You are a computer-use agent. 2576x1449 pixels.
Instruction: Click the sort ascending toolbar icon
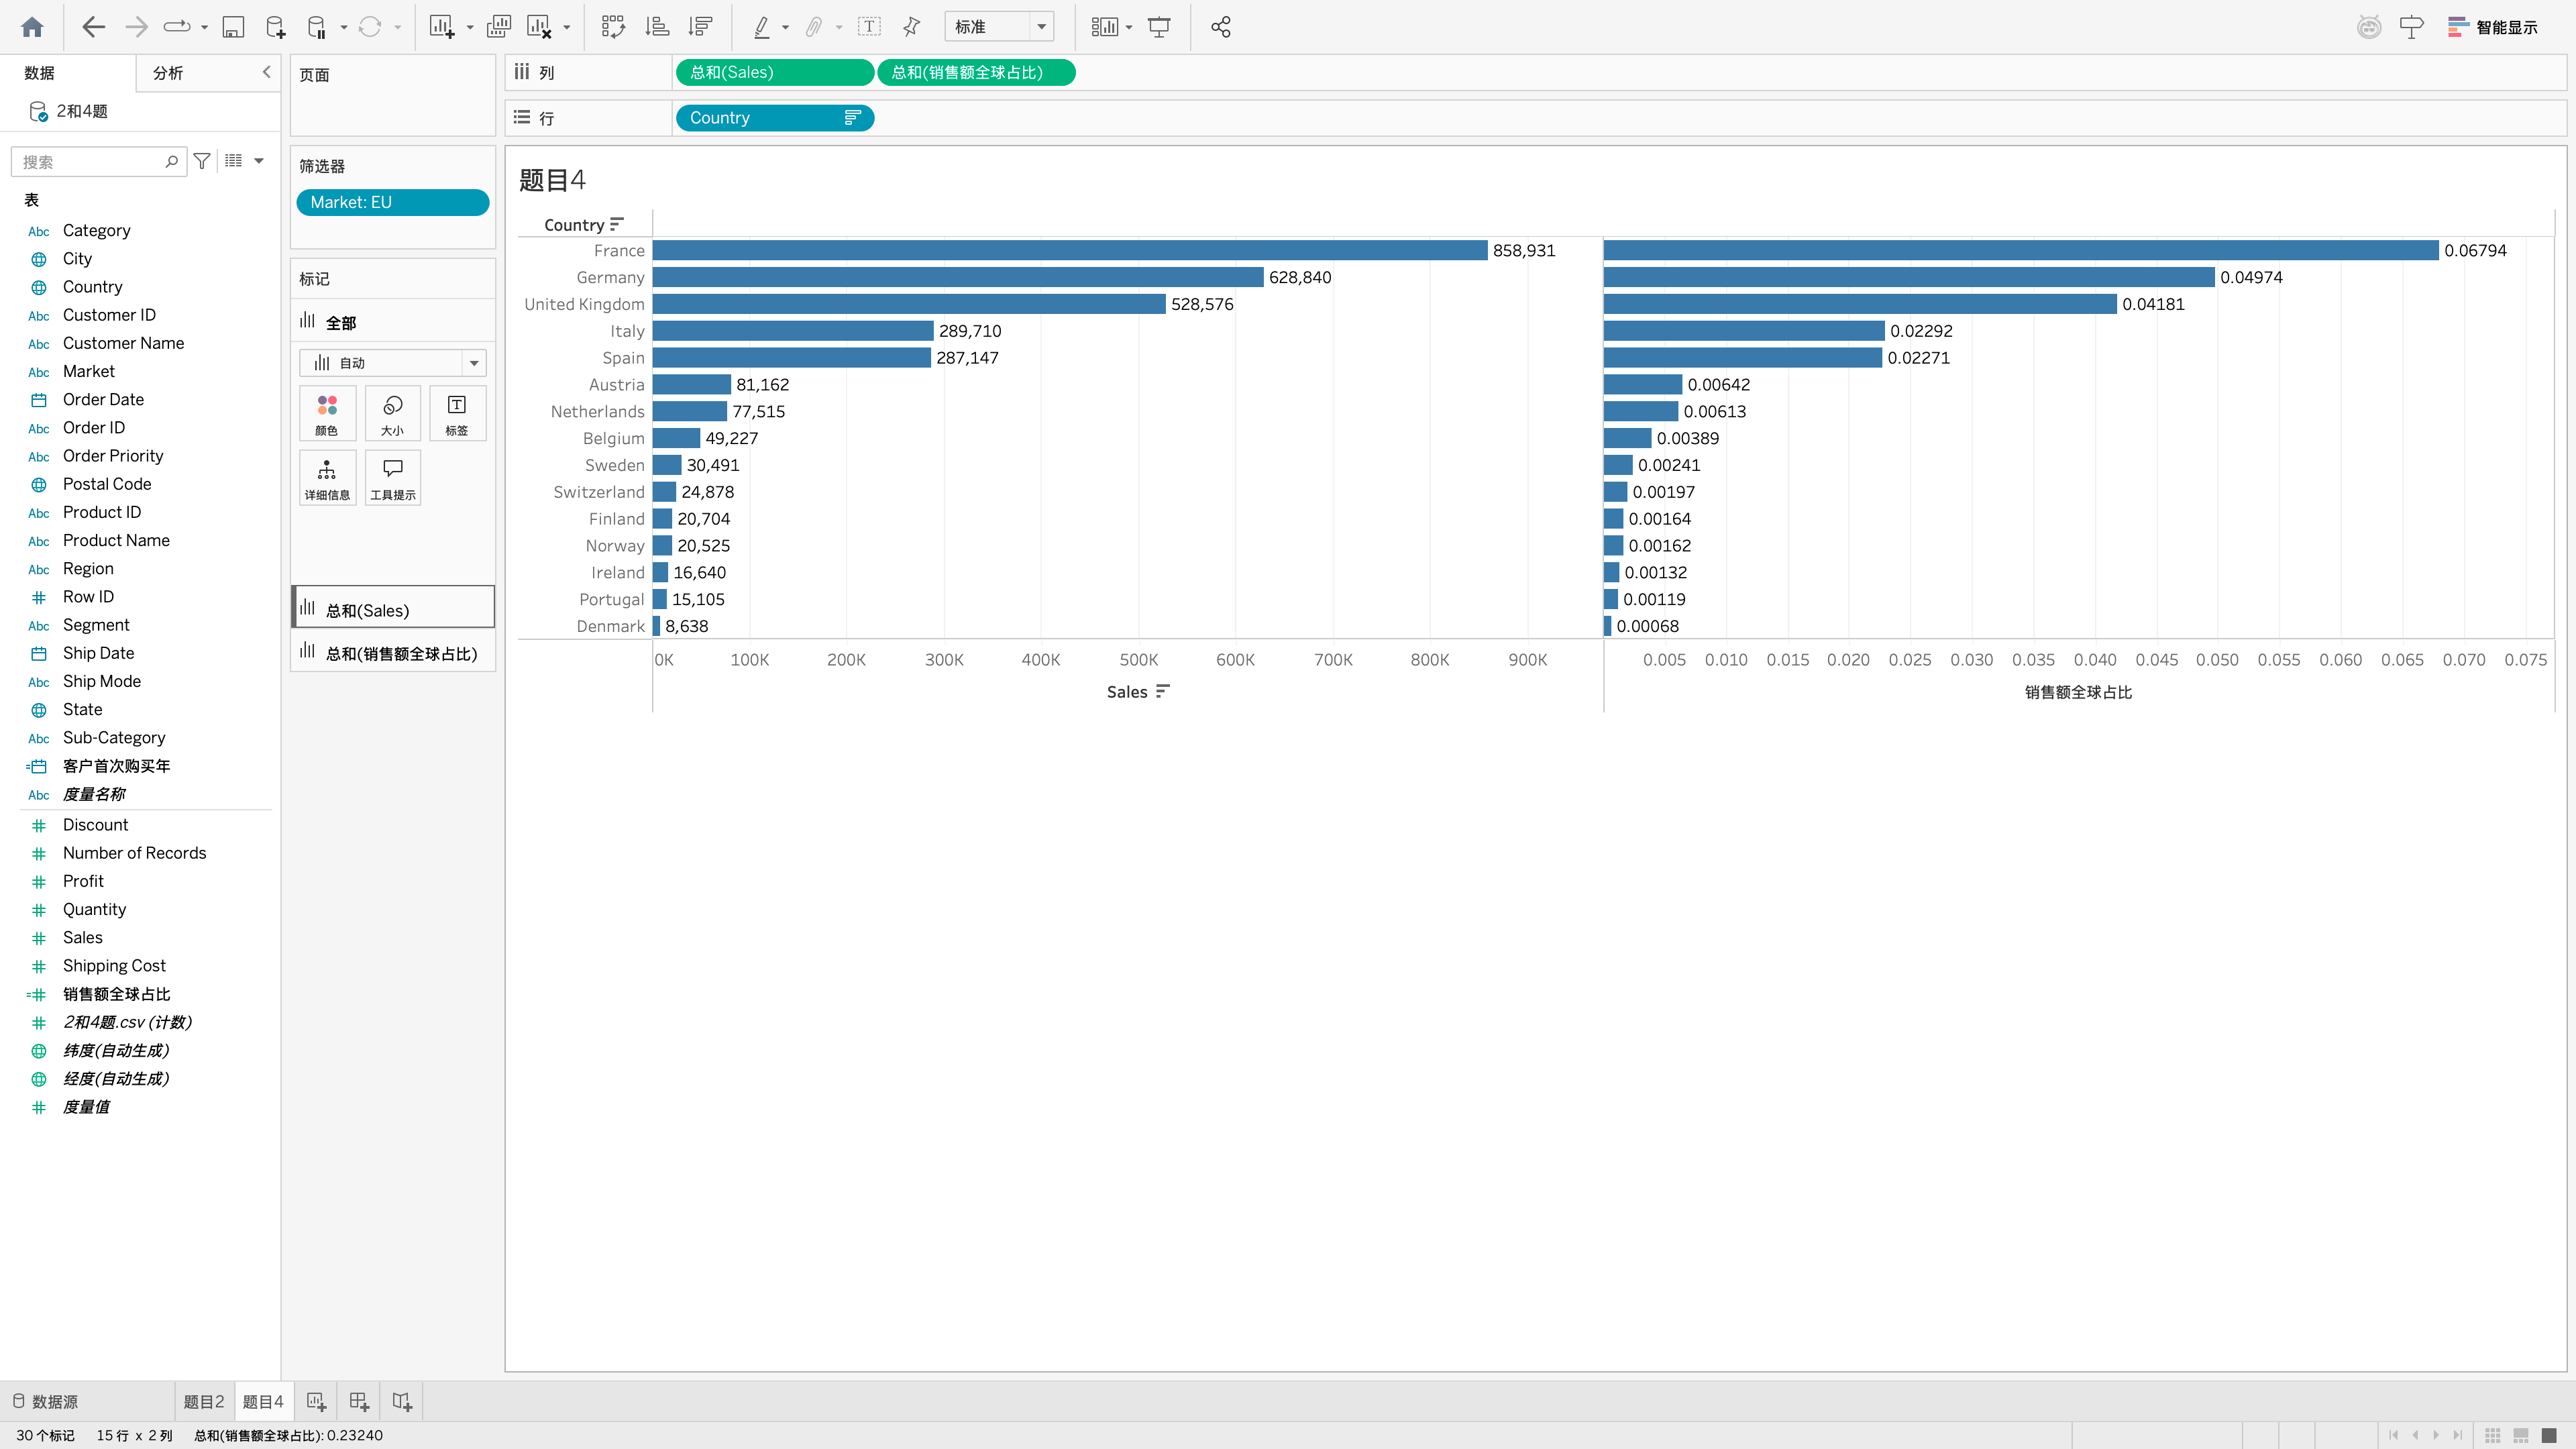pos(657,27)
